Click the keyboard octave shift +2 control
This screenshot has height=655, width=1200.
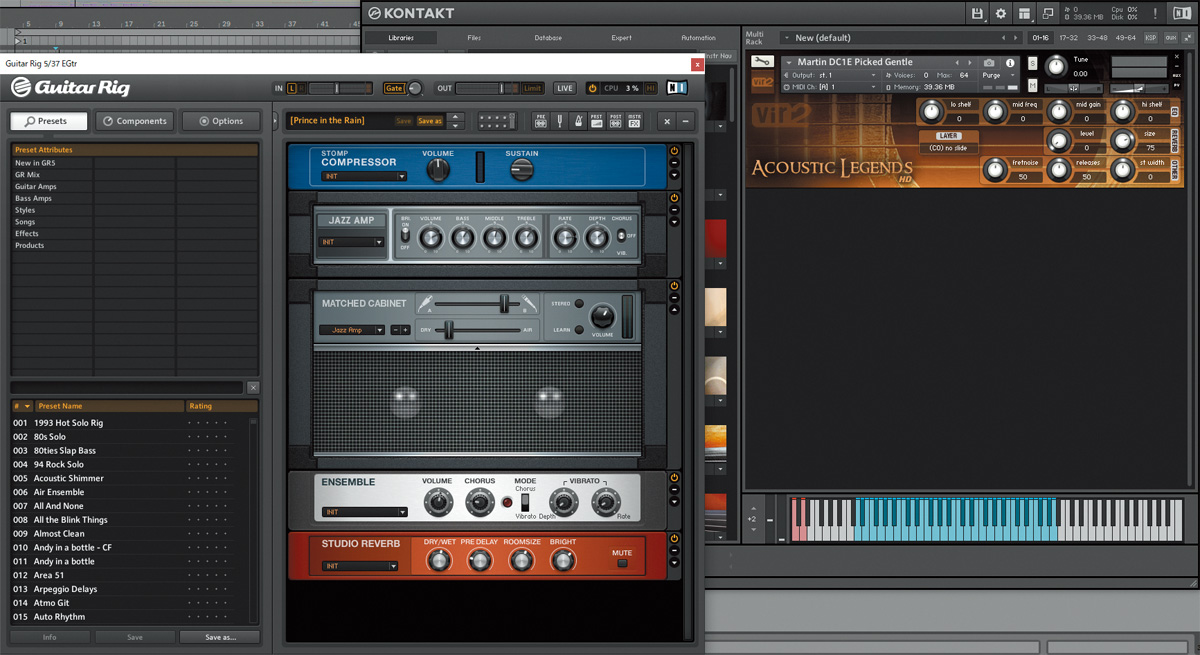(x=752, y=519)
